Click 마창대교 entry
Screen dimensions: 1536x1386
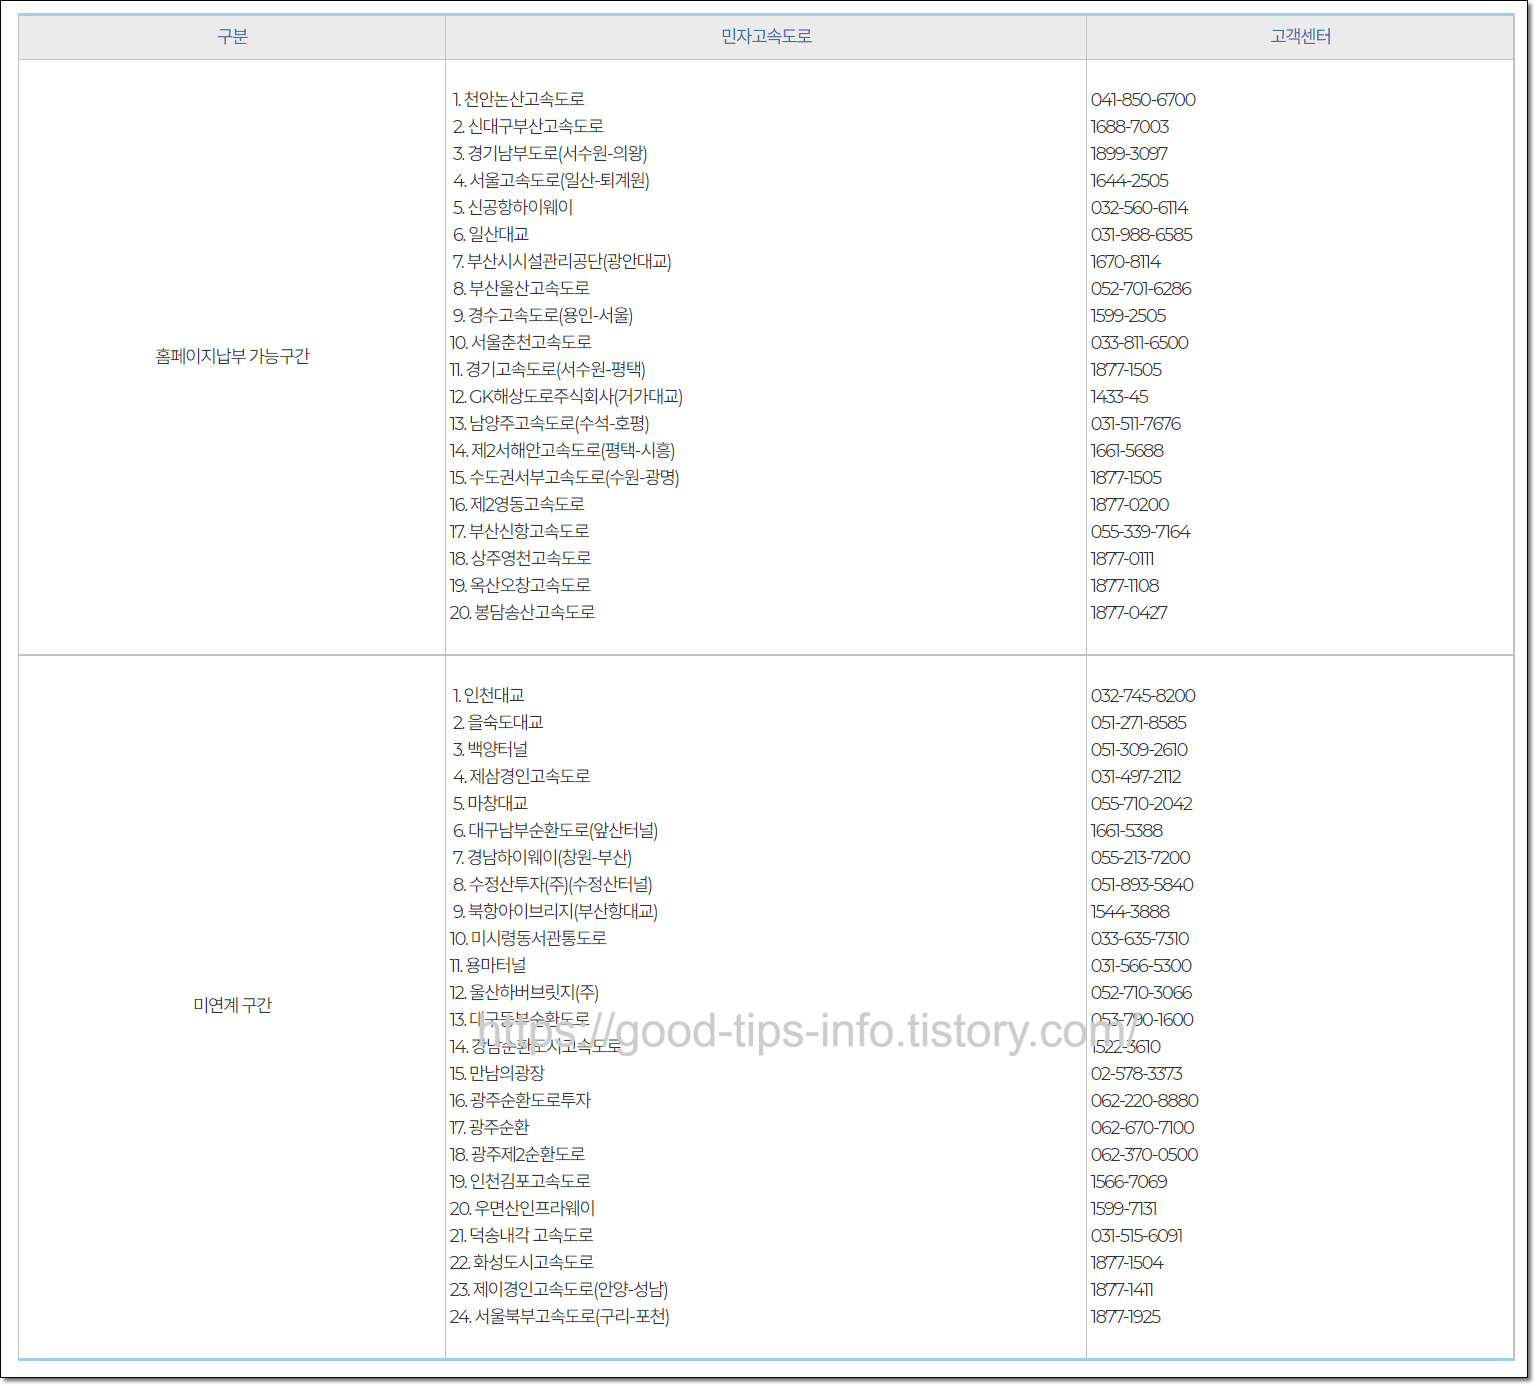coord(490,803)
